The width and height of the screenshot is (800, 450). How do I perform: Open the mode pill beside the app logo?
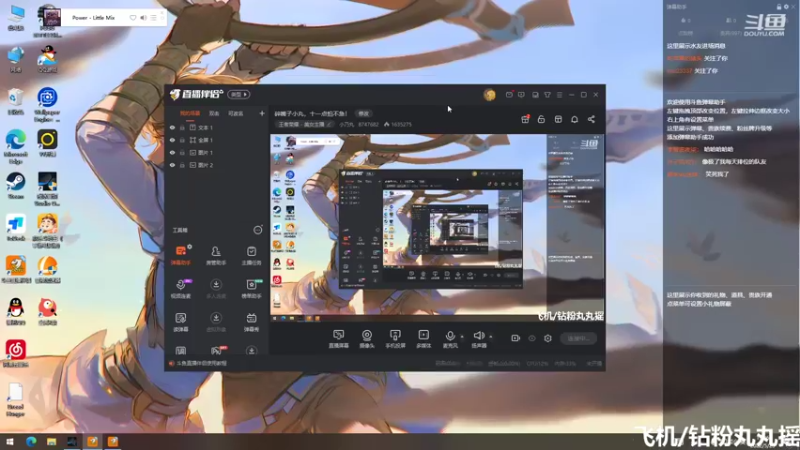(238, 94)
